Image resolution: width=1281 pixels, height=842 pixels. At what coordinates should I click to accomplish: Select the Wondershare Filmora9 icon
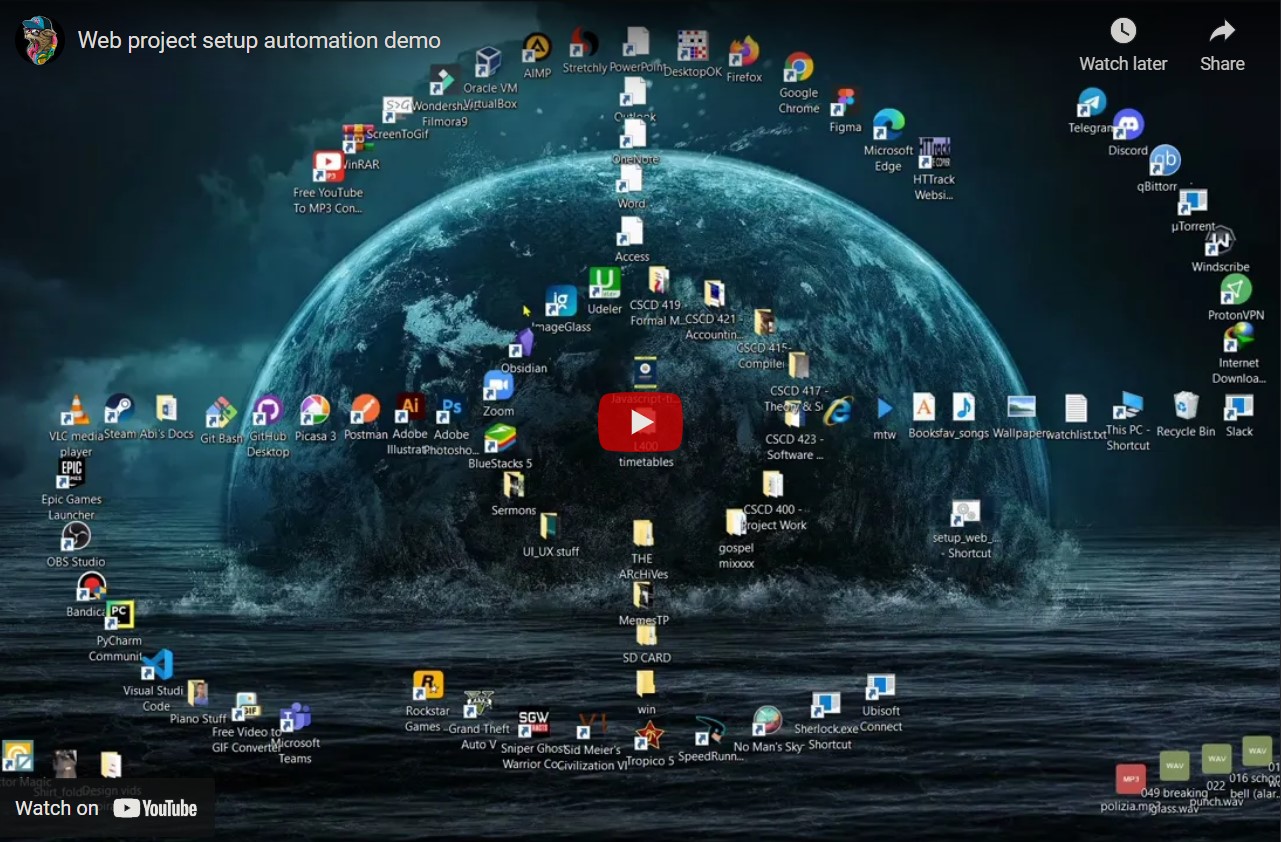[445, 80]
